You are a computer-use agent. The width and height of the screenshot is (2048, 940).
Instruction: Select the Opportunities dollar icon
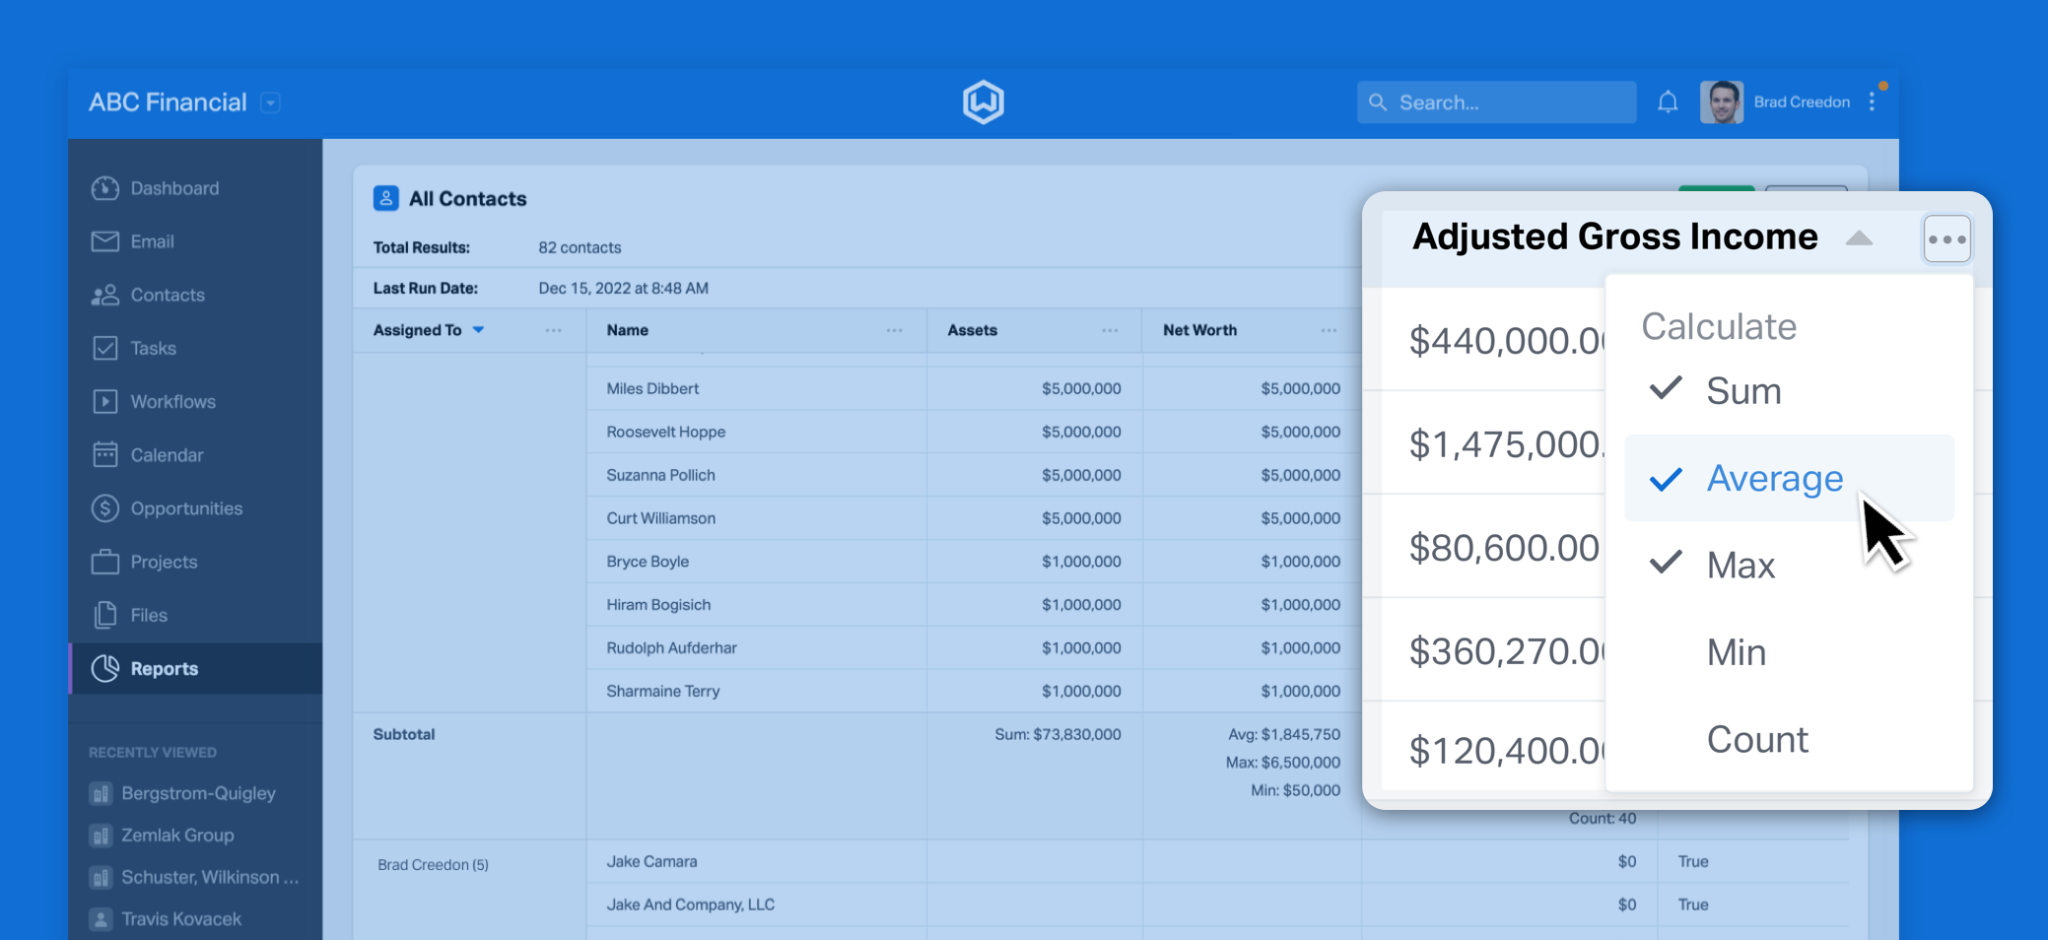(104, 508)
